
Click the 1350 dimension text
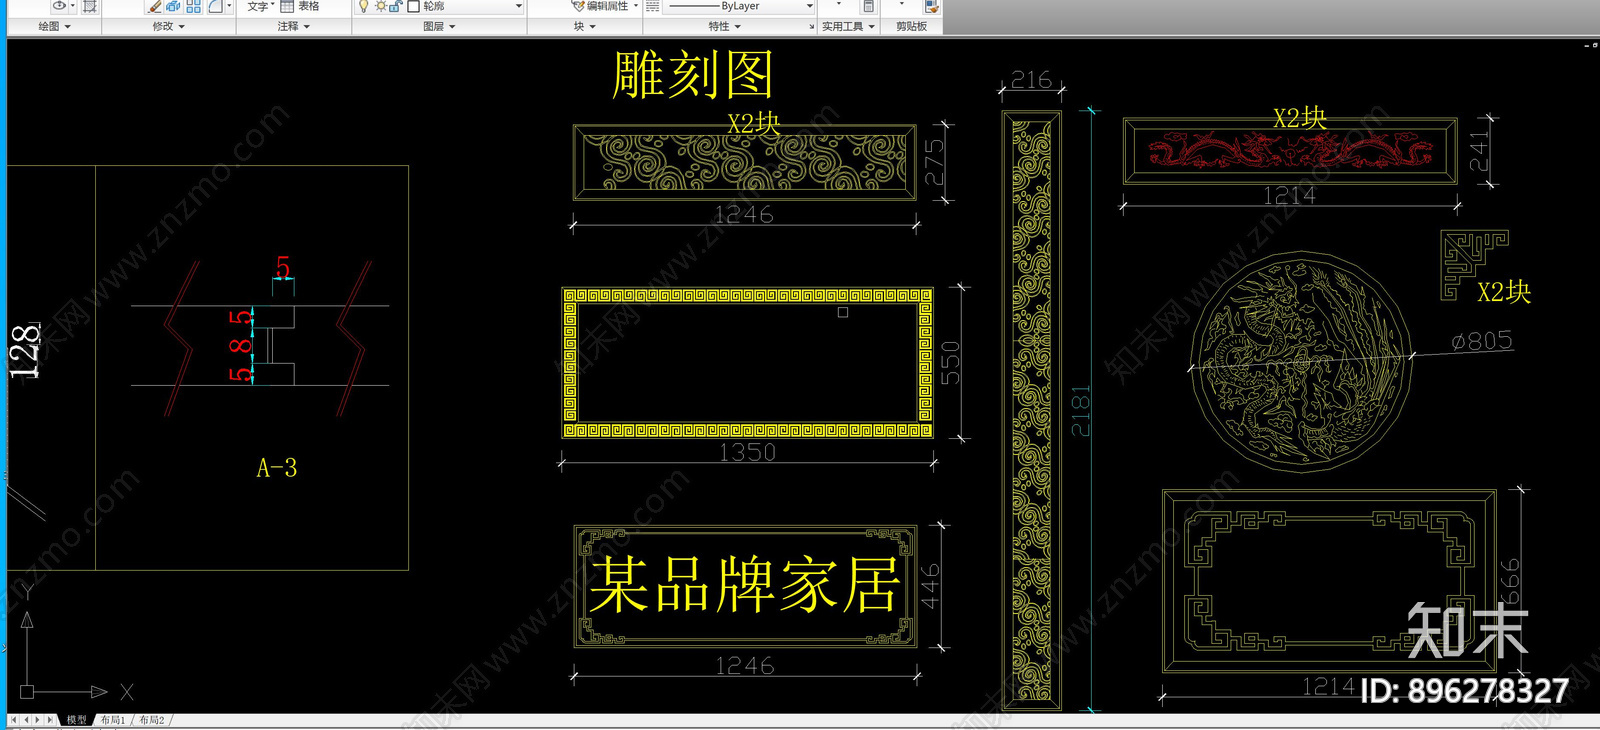point(747,452)
